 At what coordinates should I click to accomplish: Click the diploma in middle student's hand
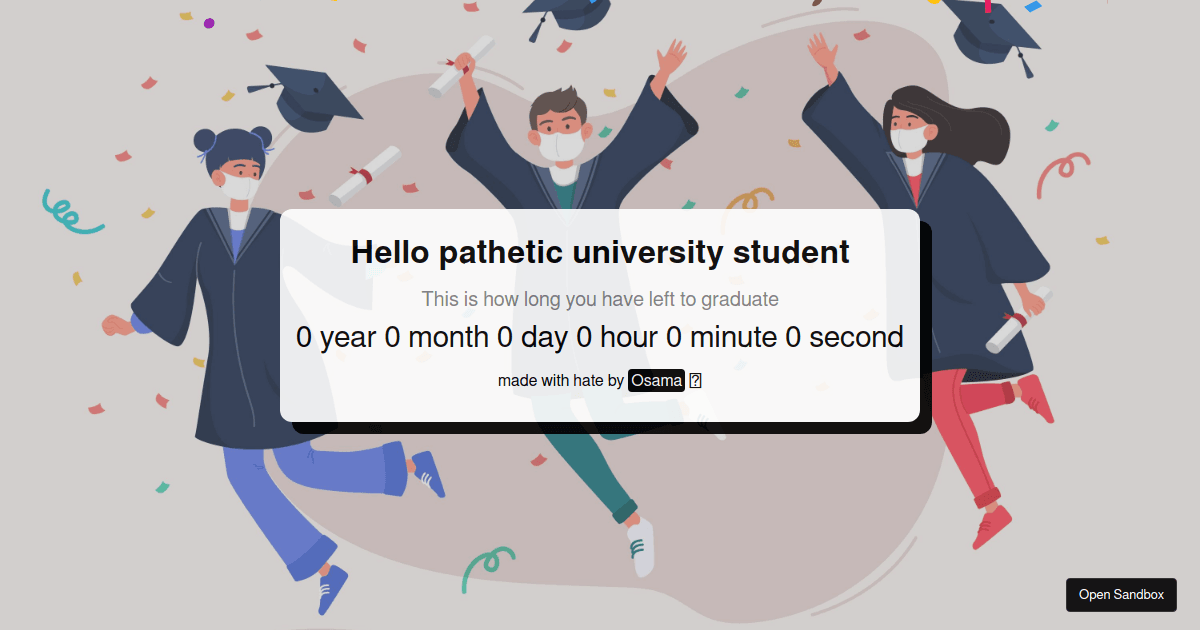pyautogui.click(x=462, y=67)
